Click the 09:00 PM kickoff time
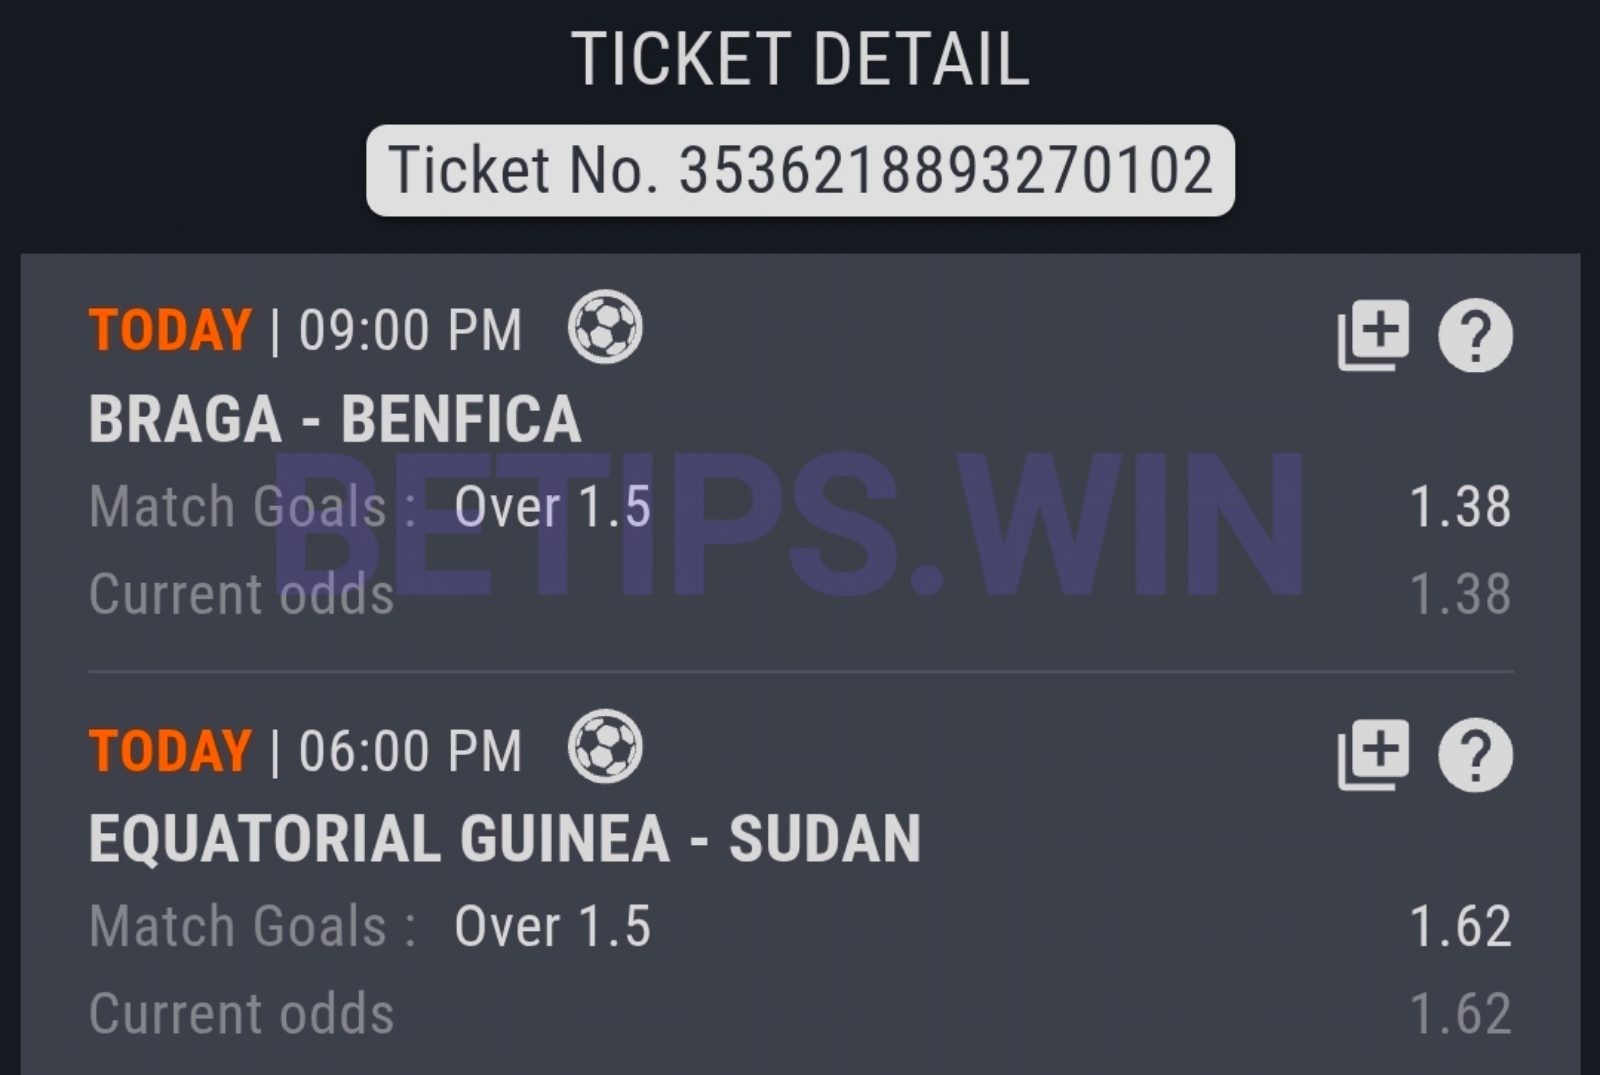Viewport: 1600px width, 1075px height. pyautogui.click(x=410, y=330)
